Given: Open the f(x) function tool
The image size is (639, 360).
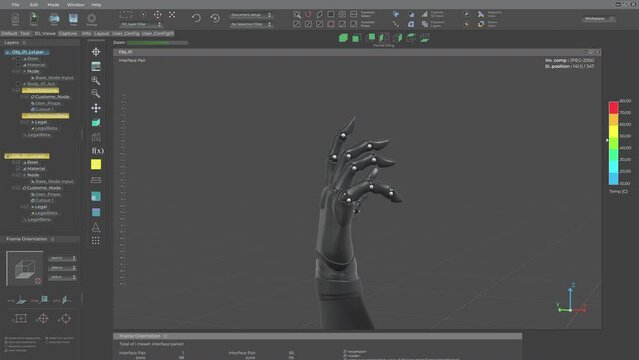Looking at the screenshot, I should click(x=97, y=150).
